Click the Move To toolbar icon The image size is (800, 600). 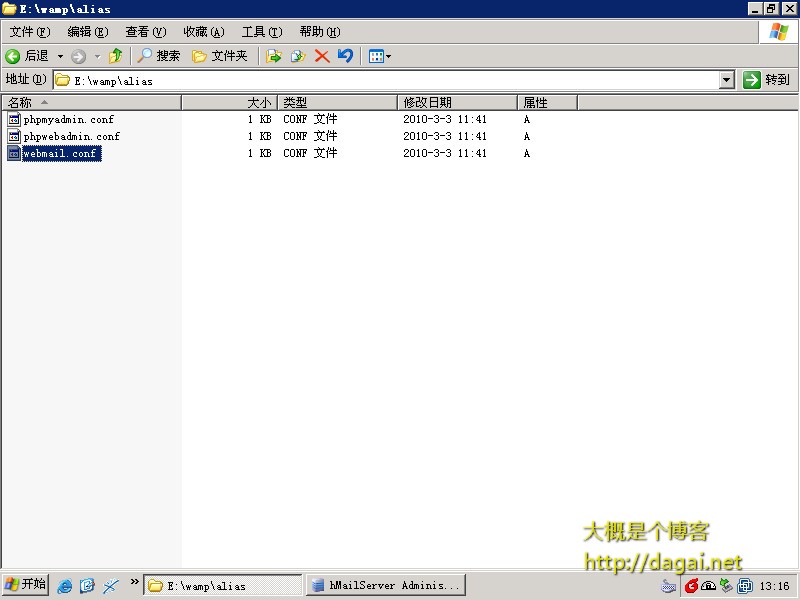273,56
